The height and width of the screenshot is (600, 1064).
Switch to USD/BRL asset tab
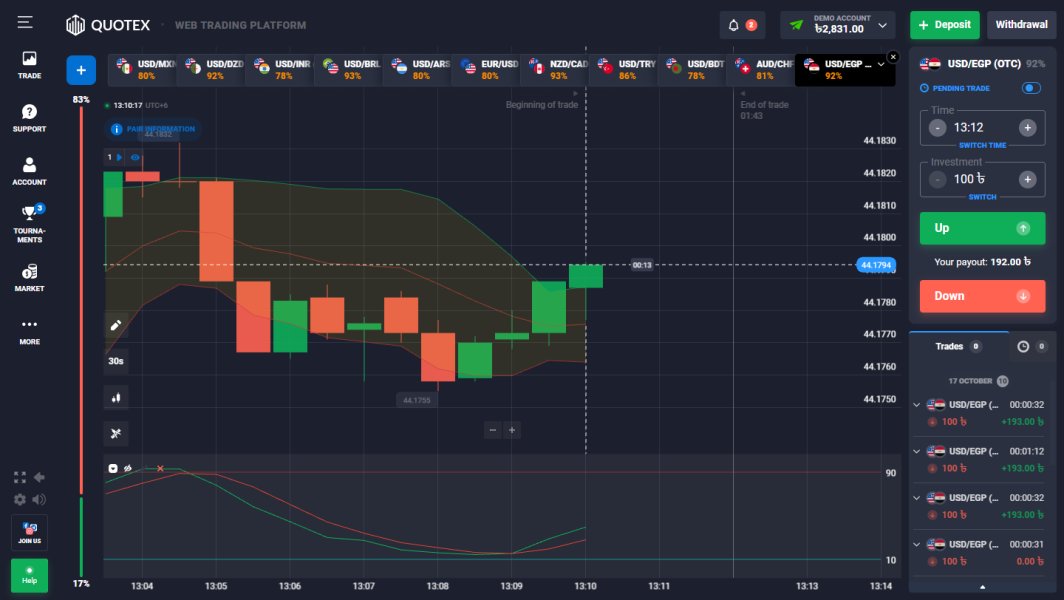(349, 69)
